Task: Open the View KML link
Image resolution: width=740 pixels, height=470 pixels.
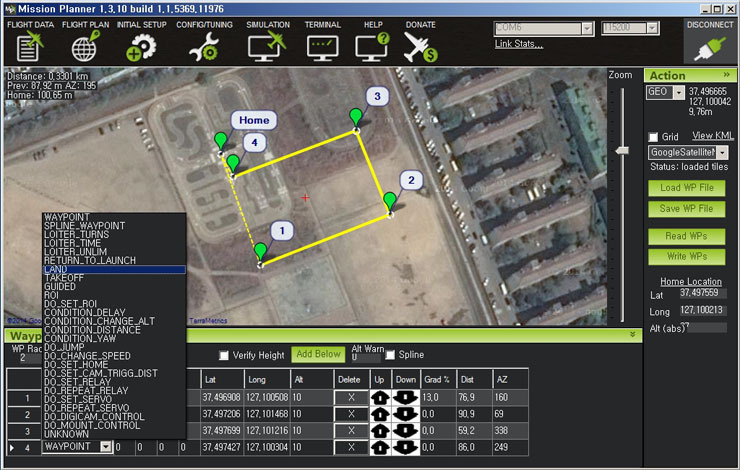Action: click(713, 136)
